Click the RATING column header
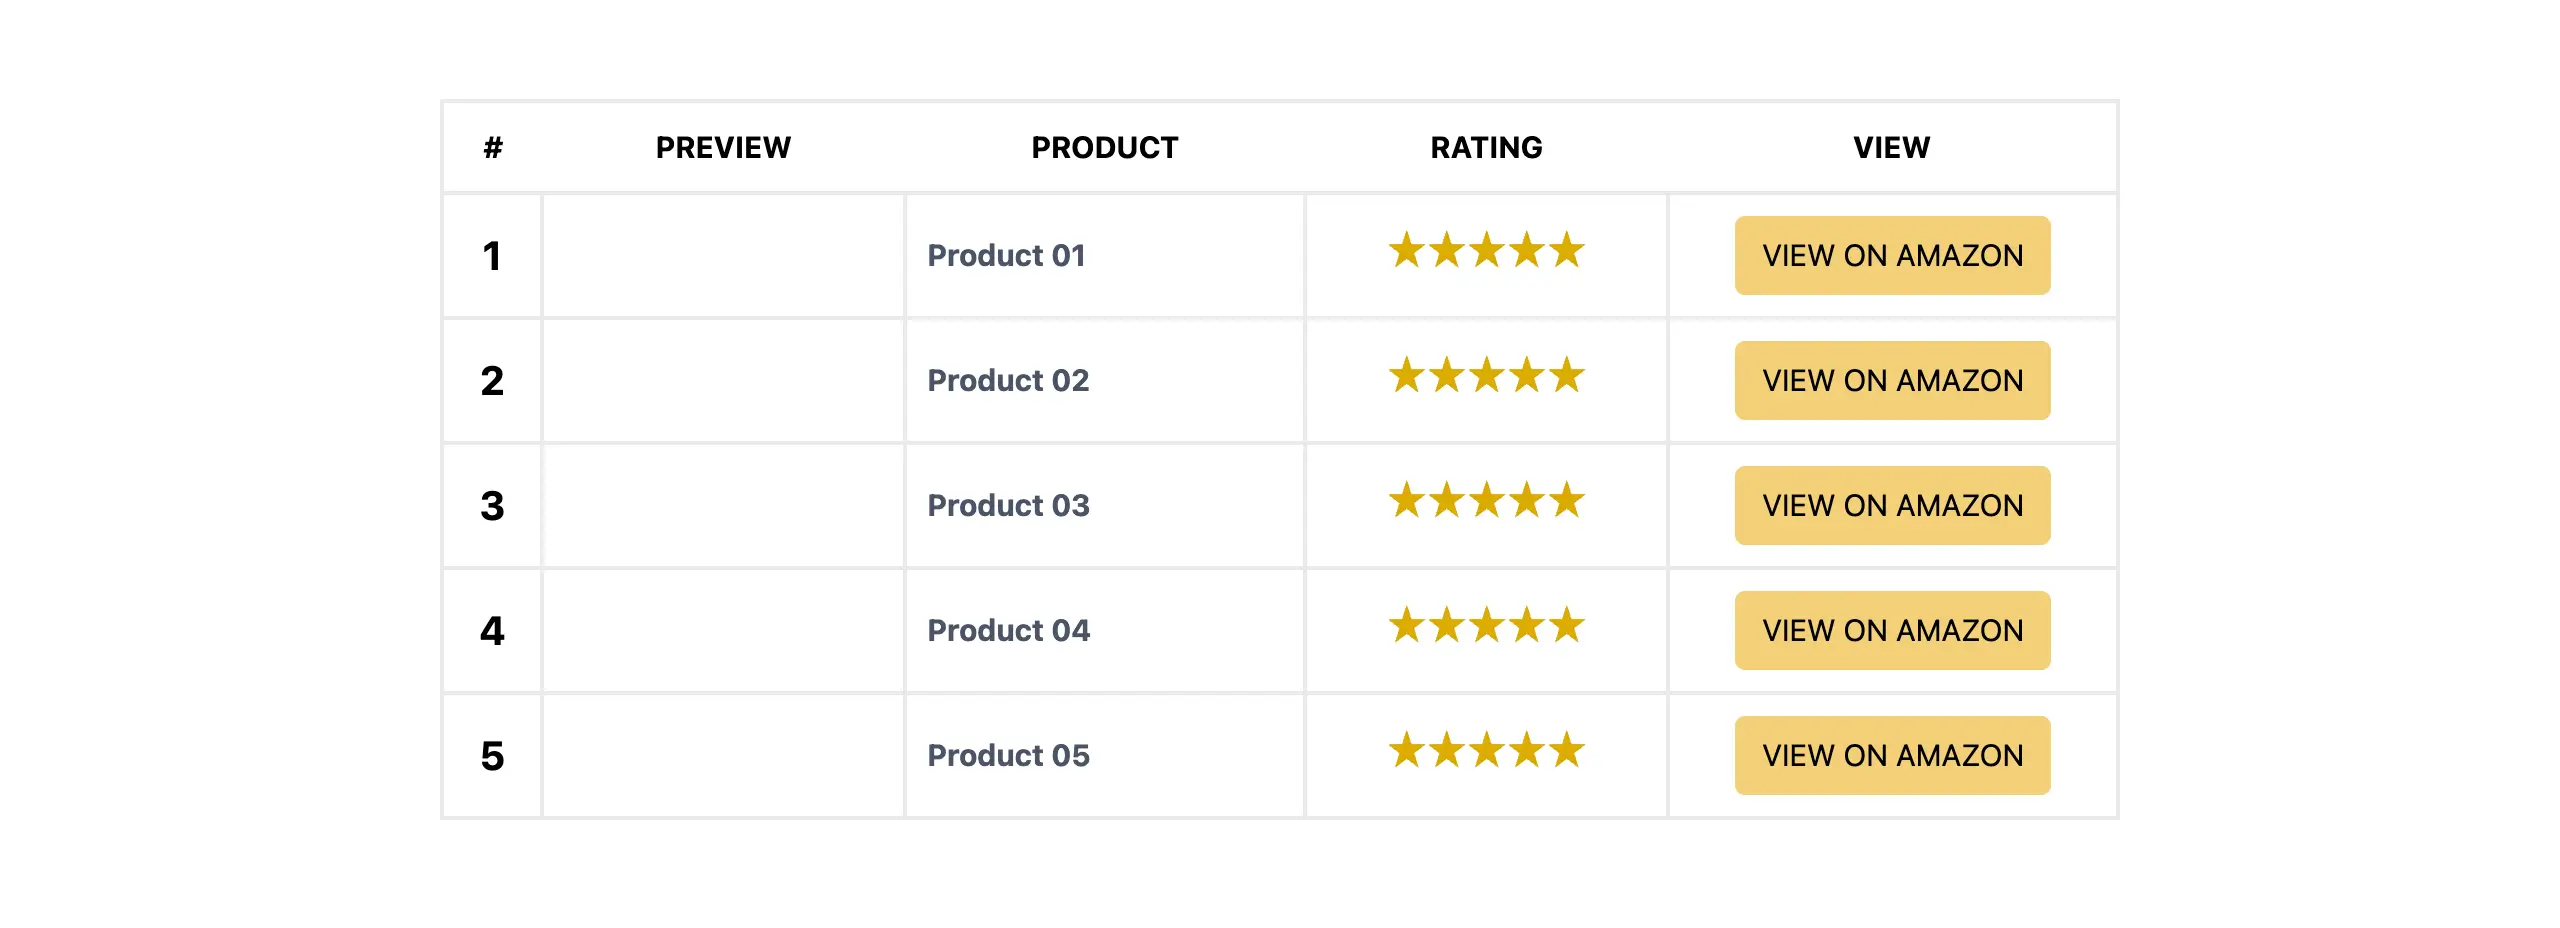Image resolution: width=2560 pixels, height=928 pixels. pyautogui.click(x=1486, y=148)
